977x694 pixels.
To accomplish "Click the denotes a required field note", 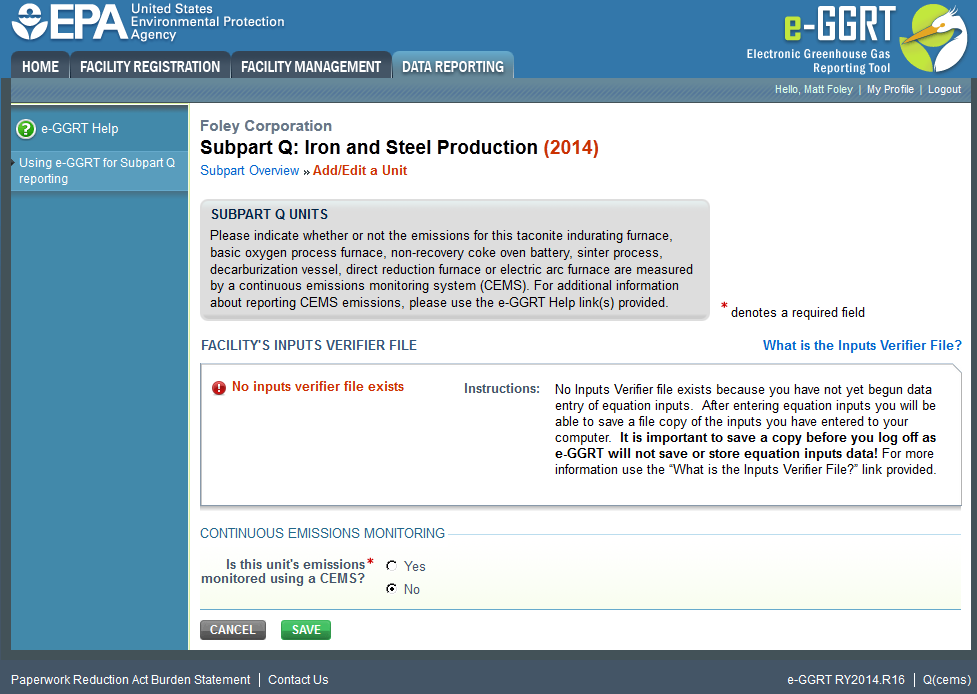I will pos(798,313).
